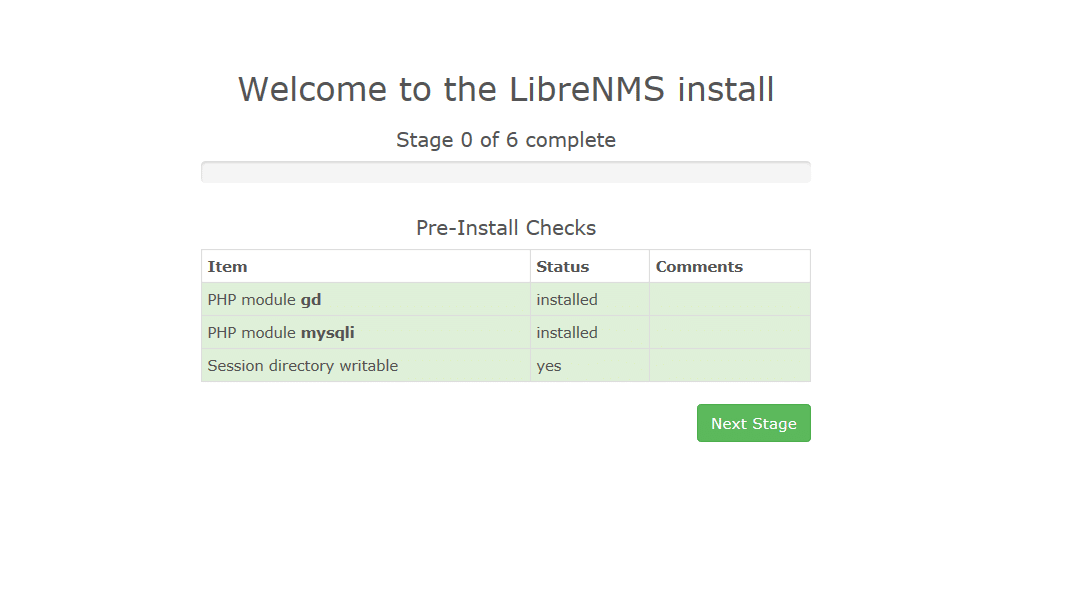The image size is (1076, 608).
Task: Click the Stage 0 of 6 complete text
Action: click(506, 140)
